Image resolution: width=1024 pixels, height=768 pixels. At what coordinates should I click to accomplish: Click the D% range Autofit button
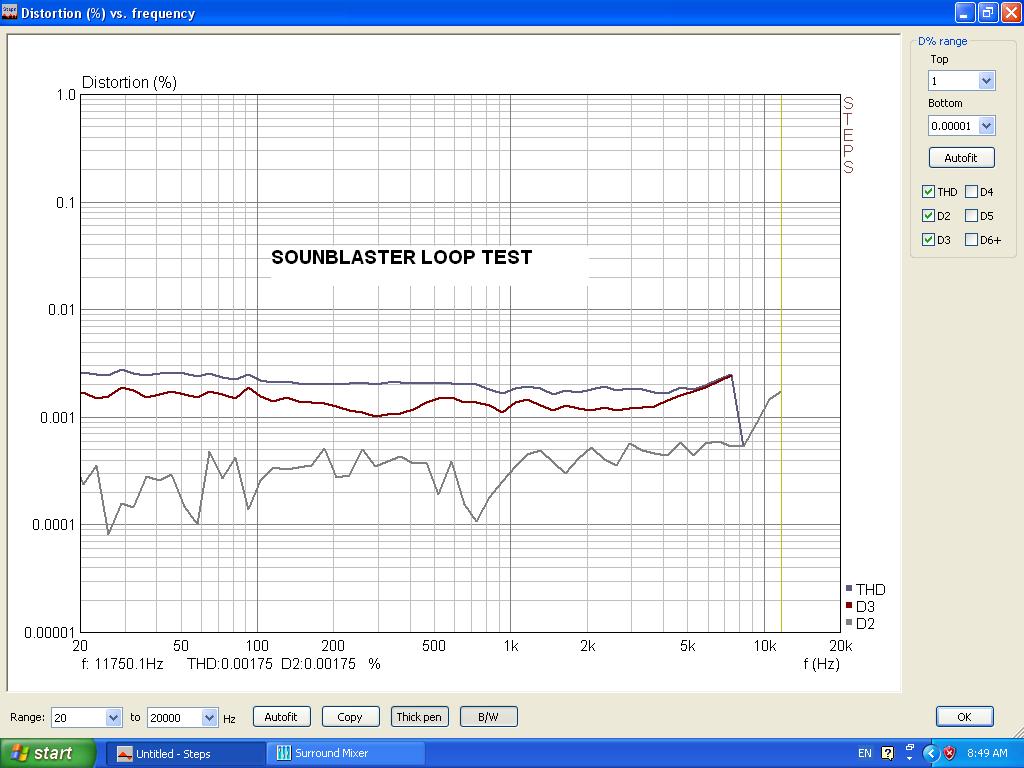(961, 157)
